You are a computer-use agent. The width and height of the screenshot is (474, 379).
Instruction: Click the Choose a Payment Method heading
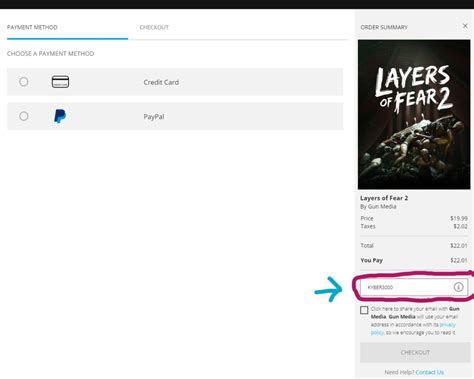[x=50, y=54]
